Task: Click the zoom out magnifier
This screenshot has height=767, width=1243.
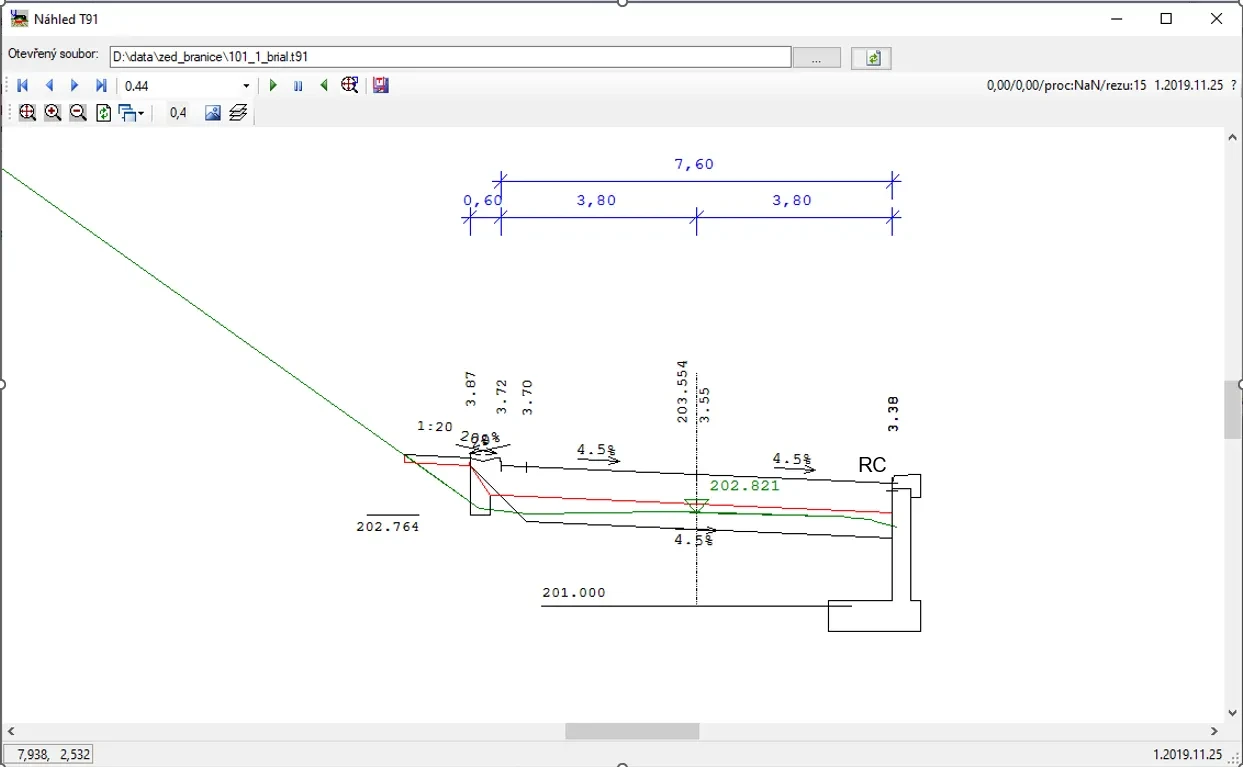Action: point(78,113)
